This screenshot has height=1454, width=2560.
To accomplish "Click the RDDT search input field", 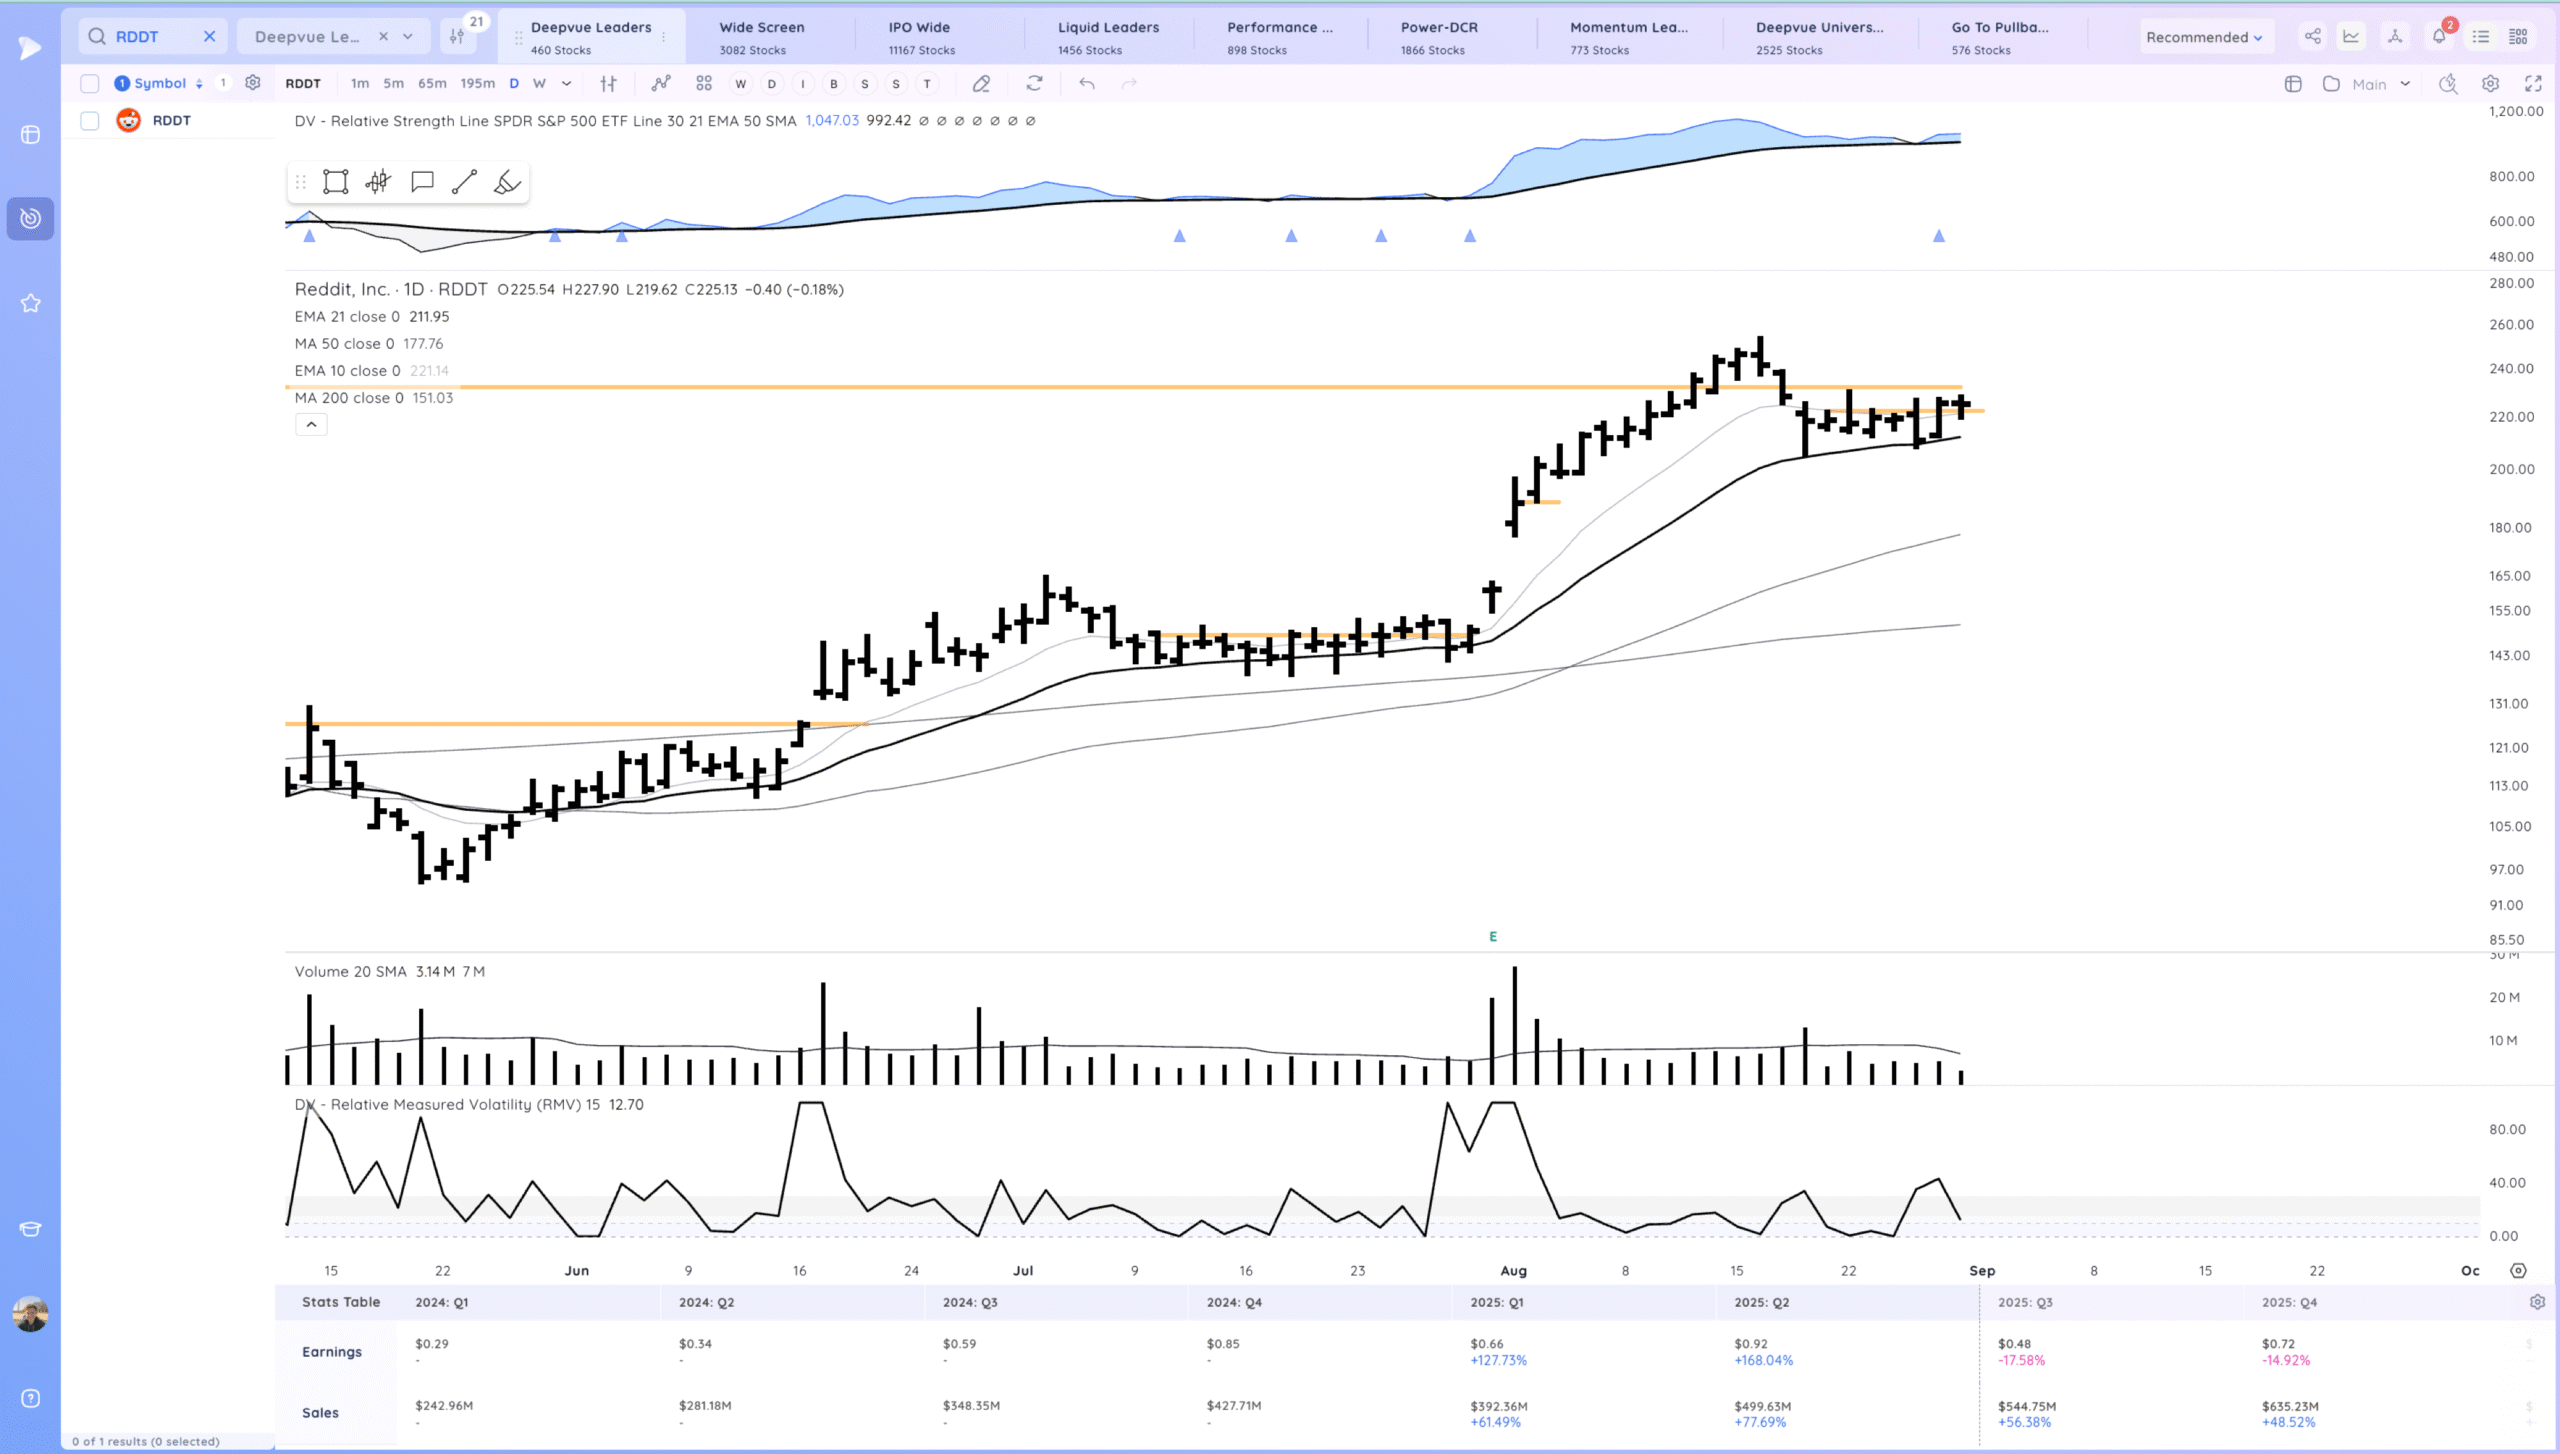I will 153,37.
